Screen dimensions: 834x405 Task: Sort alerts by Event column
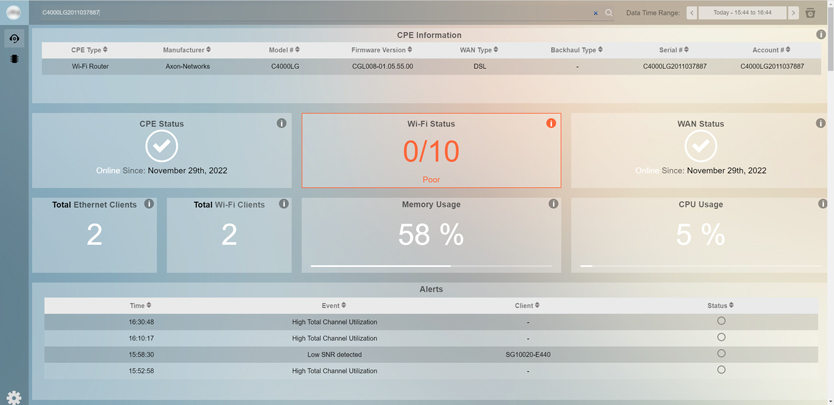pos(334,305)
